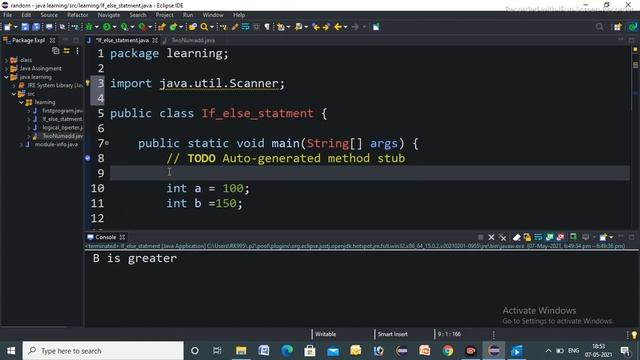Image resolution: width=640 pixels, height=360 pixels.
Task: Toggle Show Whitespace Characters pilcrow icon
Action: click(x=267, y=27)
